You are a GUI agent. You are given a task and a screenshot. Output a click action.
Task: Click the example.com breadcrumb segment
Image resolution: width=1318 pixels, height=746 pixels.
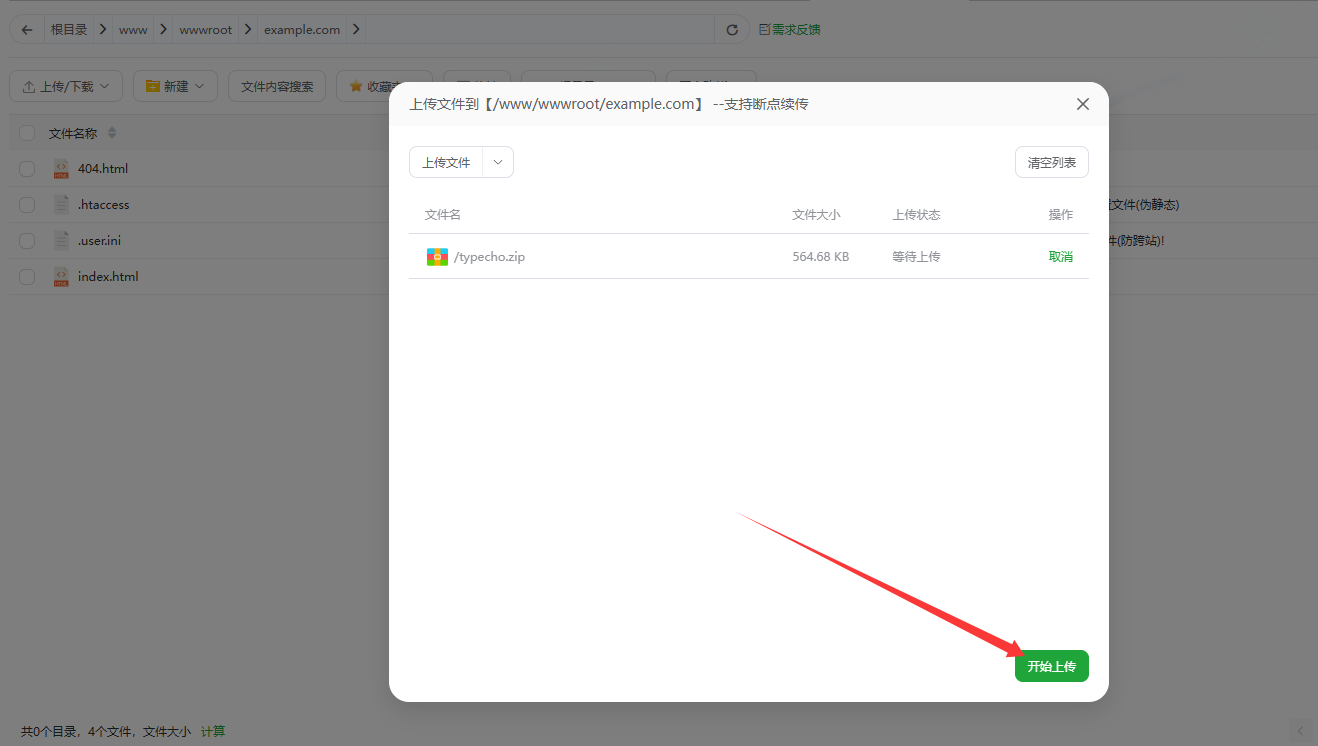tap(302, 30)
